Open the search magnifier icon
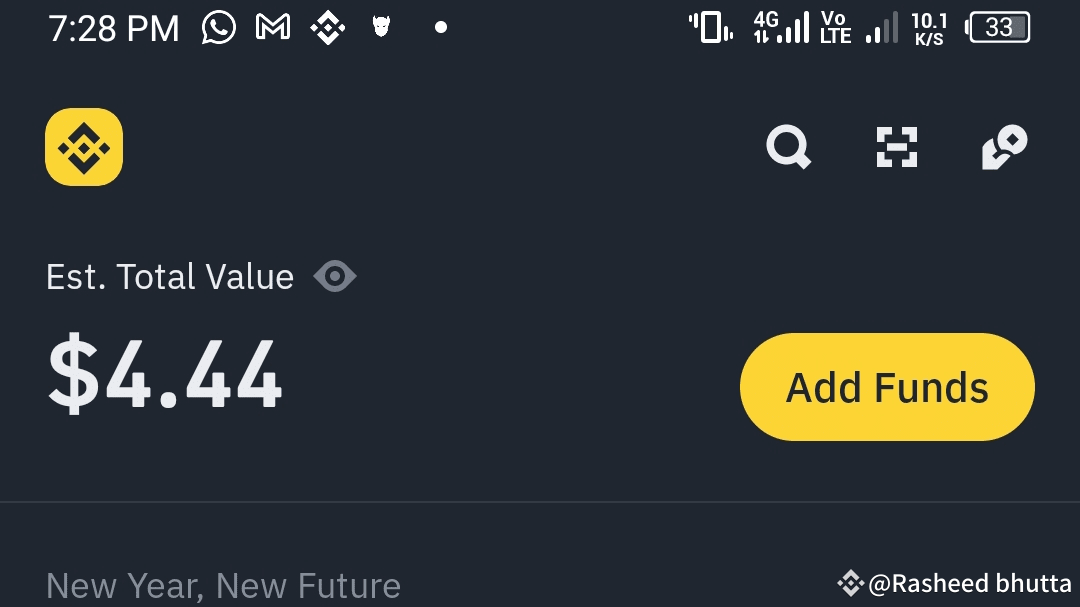Image resolution: width=1080 pixels, height=607 pixels. tap(788, 147)
